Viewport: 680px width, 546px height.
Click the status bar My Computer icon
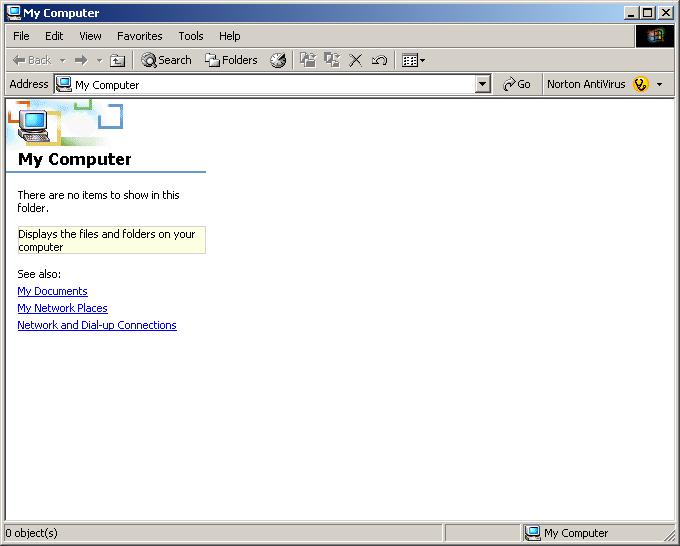click(x=532, y=533)
